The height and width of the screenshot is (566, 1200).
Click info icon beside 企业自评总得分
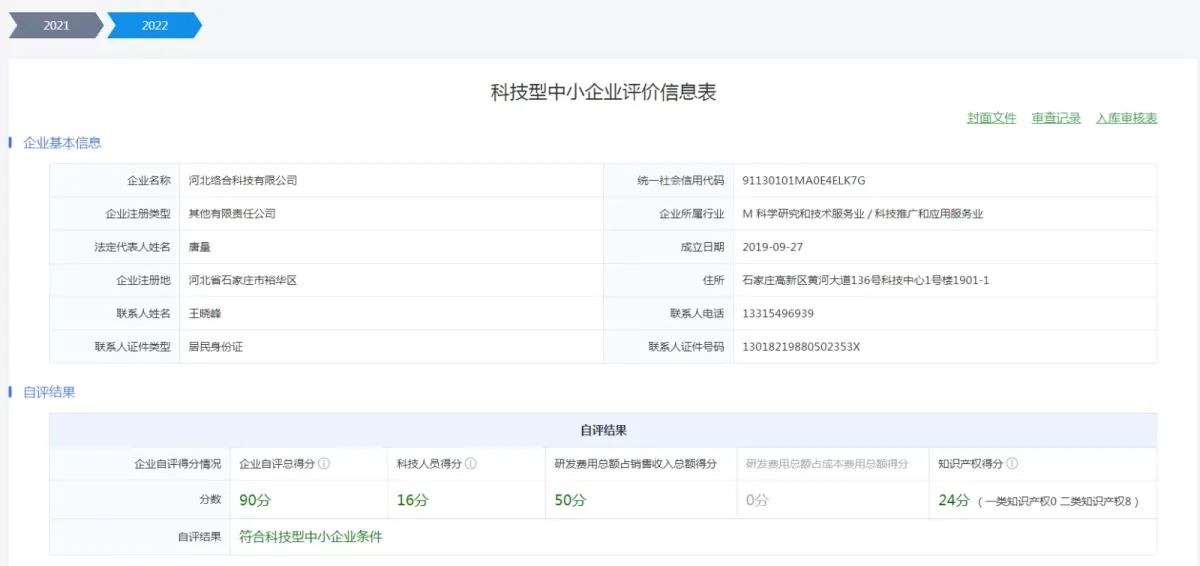[324, 464]
